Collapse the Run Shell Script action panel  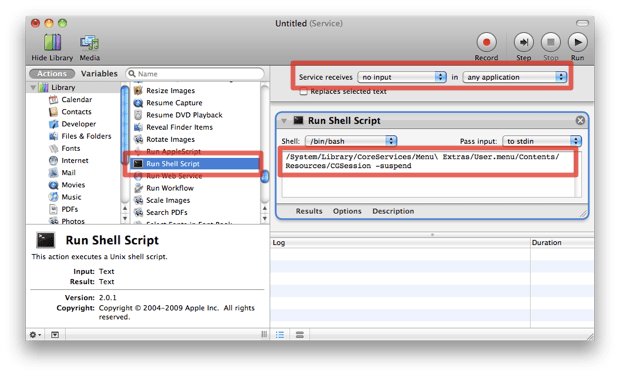[x=284, y=121]
